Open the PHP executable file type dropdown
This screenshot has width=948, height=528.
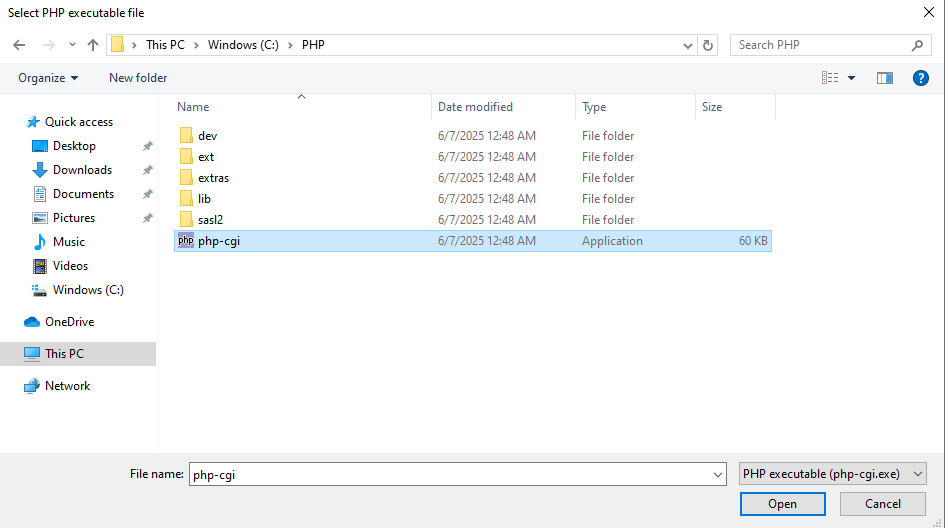tap(833, 474)
